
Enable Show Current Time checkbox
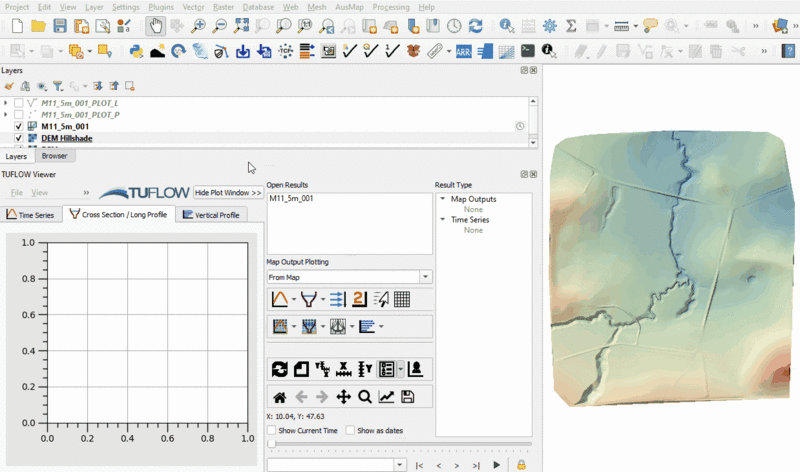pos(272,431)
